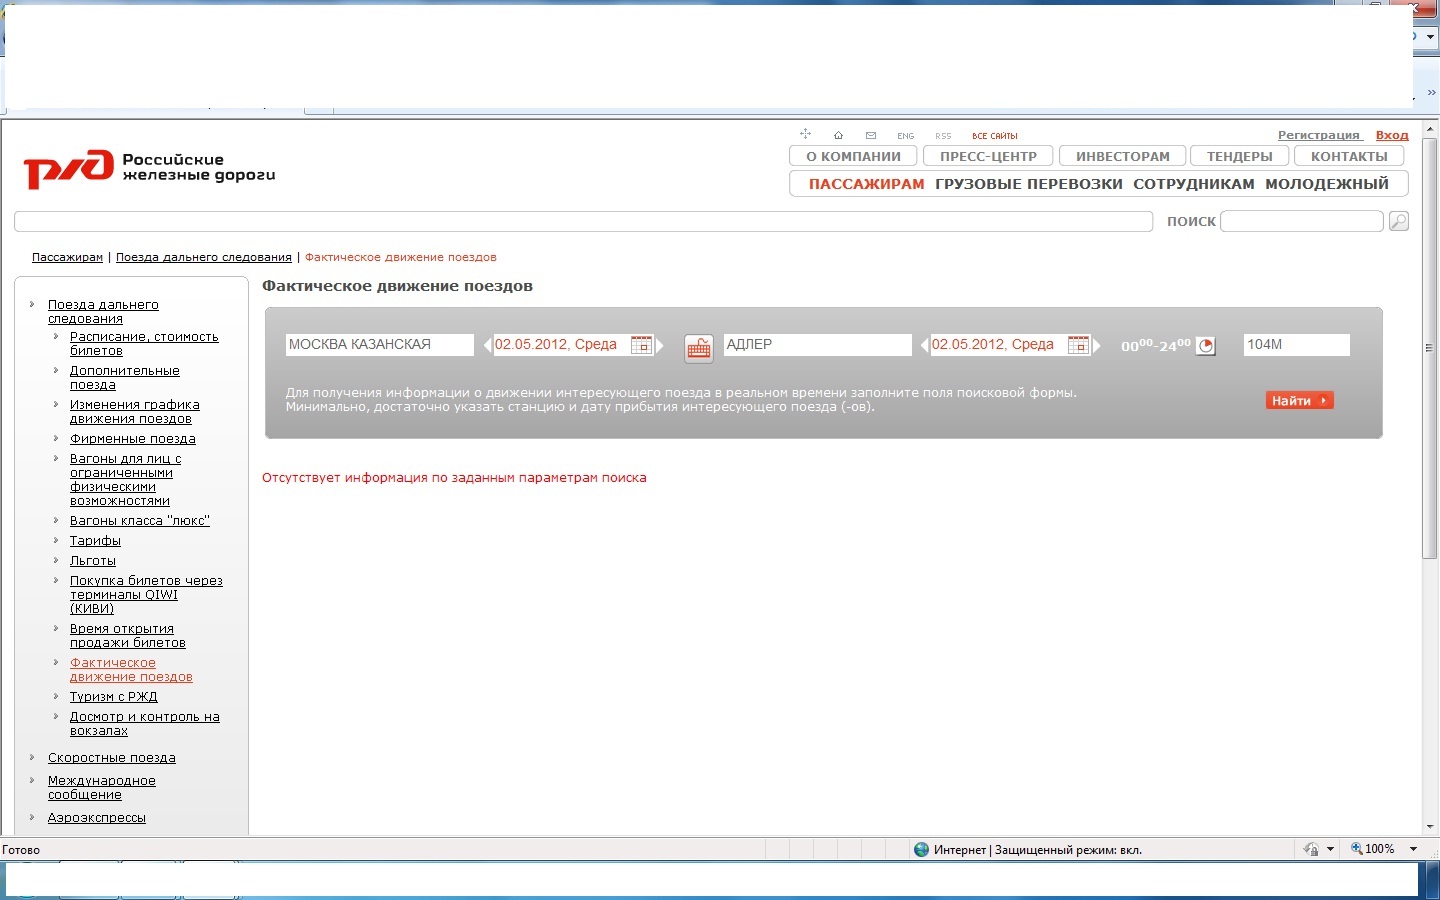This screenshot has height=900, width=1440.
Task: Click previous-day arrow before the departure date
Action: [x=488, y=345]
